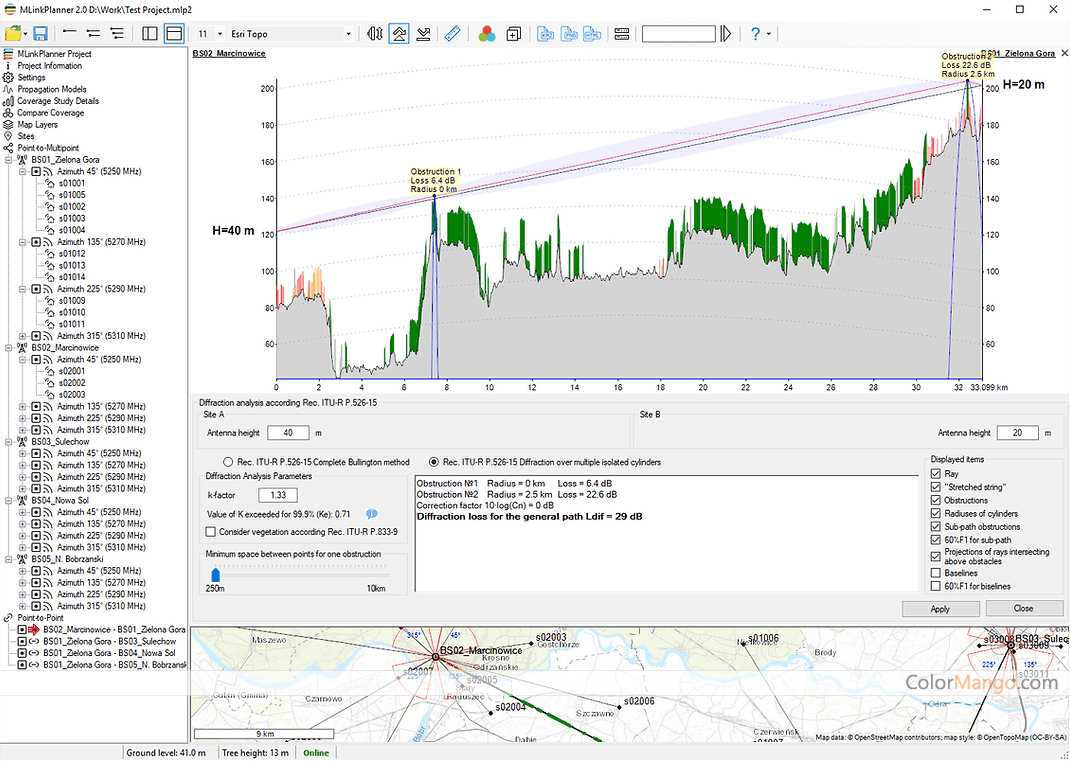Image resolution: width=1070 pixels, height=761 pixels.
Task: Click the single-pane layout toolbar icon
Action: pos(174,34)
